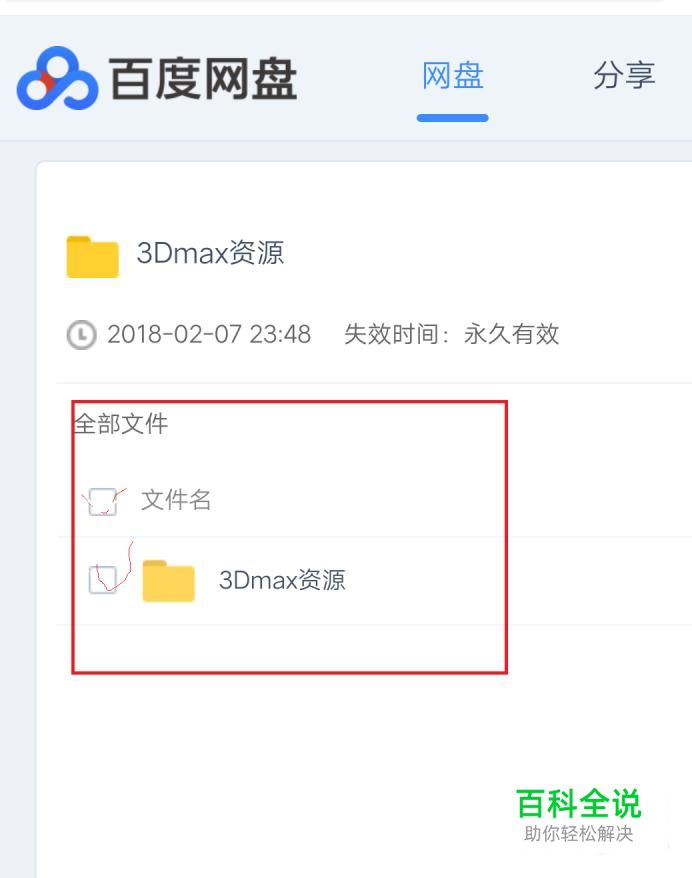
Task: Click the 2018-02-07 23:48 timestamp
Action: pos(209,334)
